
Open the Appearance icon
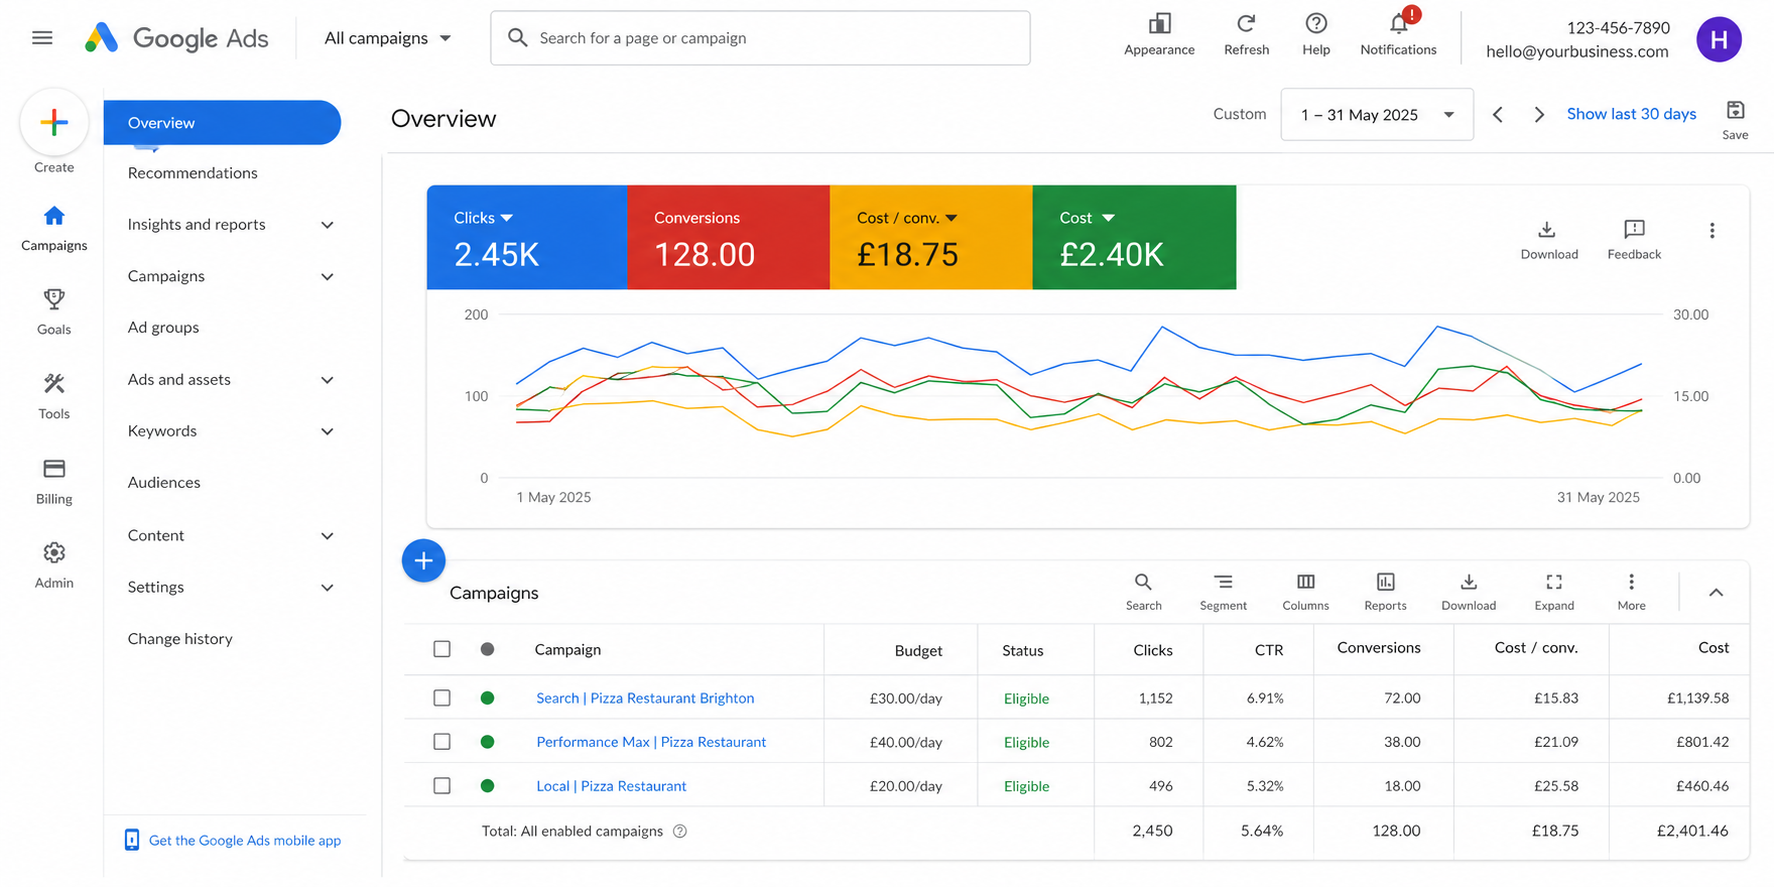[1159, 23]
